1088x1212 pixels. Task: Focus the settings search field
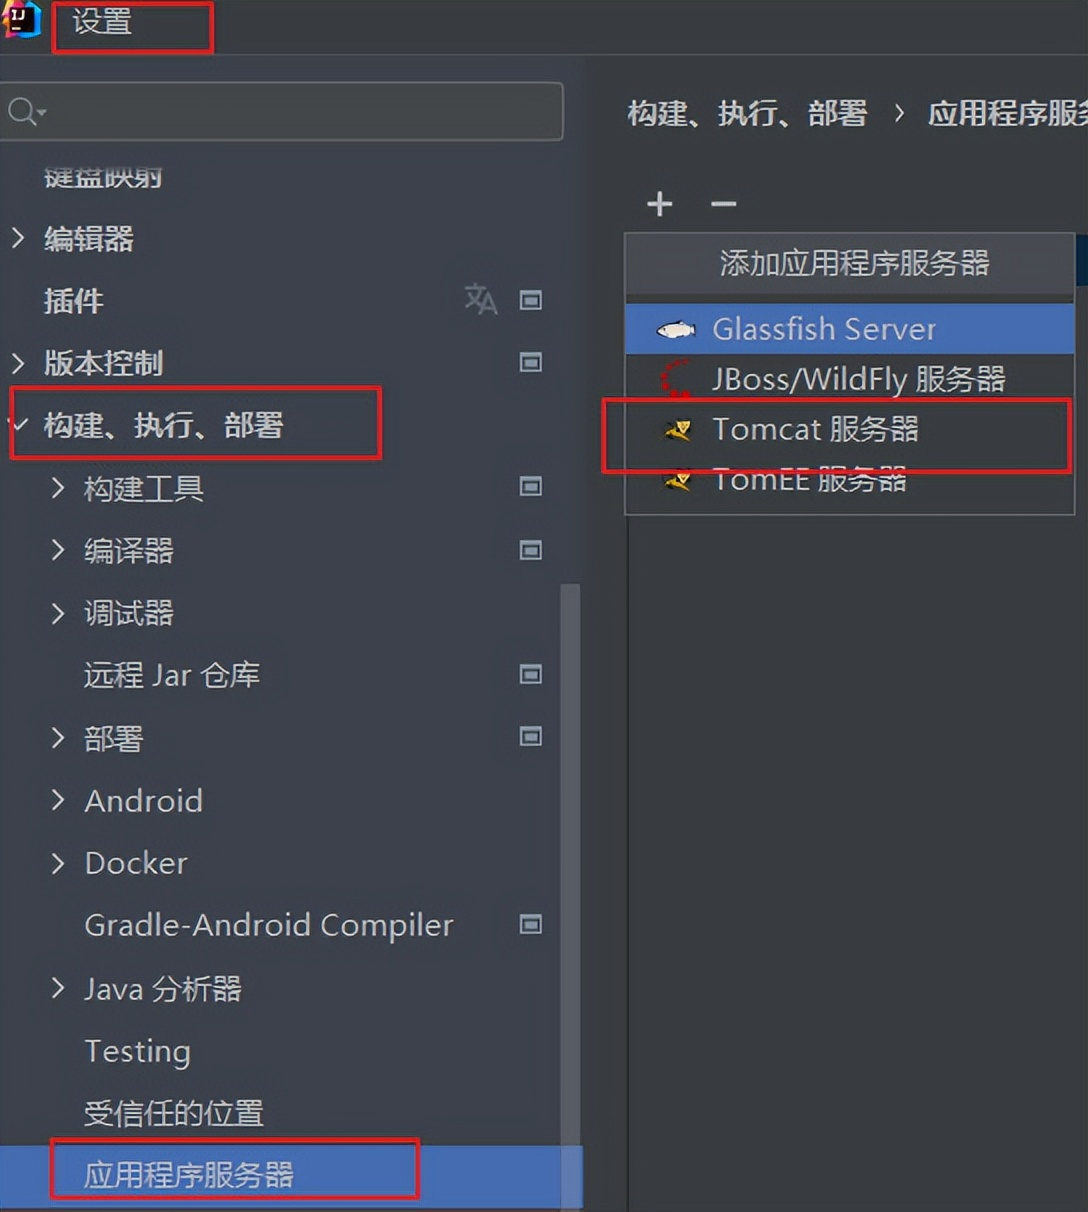(282, 111)
